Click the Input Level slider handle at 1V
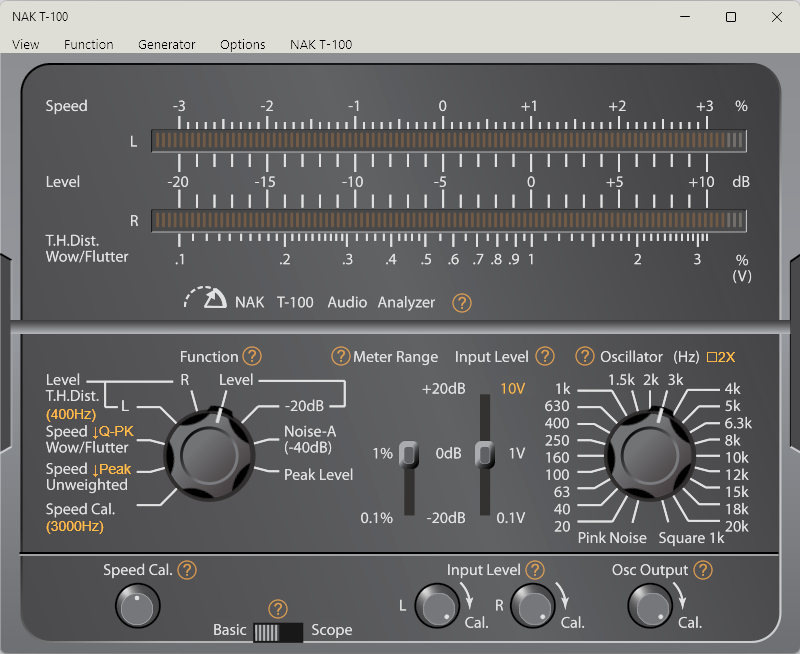This screenshot has height=654, width=800. coord(484,455)
